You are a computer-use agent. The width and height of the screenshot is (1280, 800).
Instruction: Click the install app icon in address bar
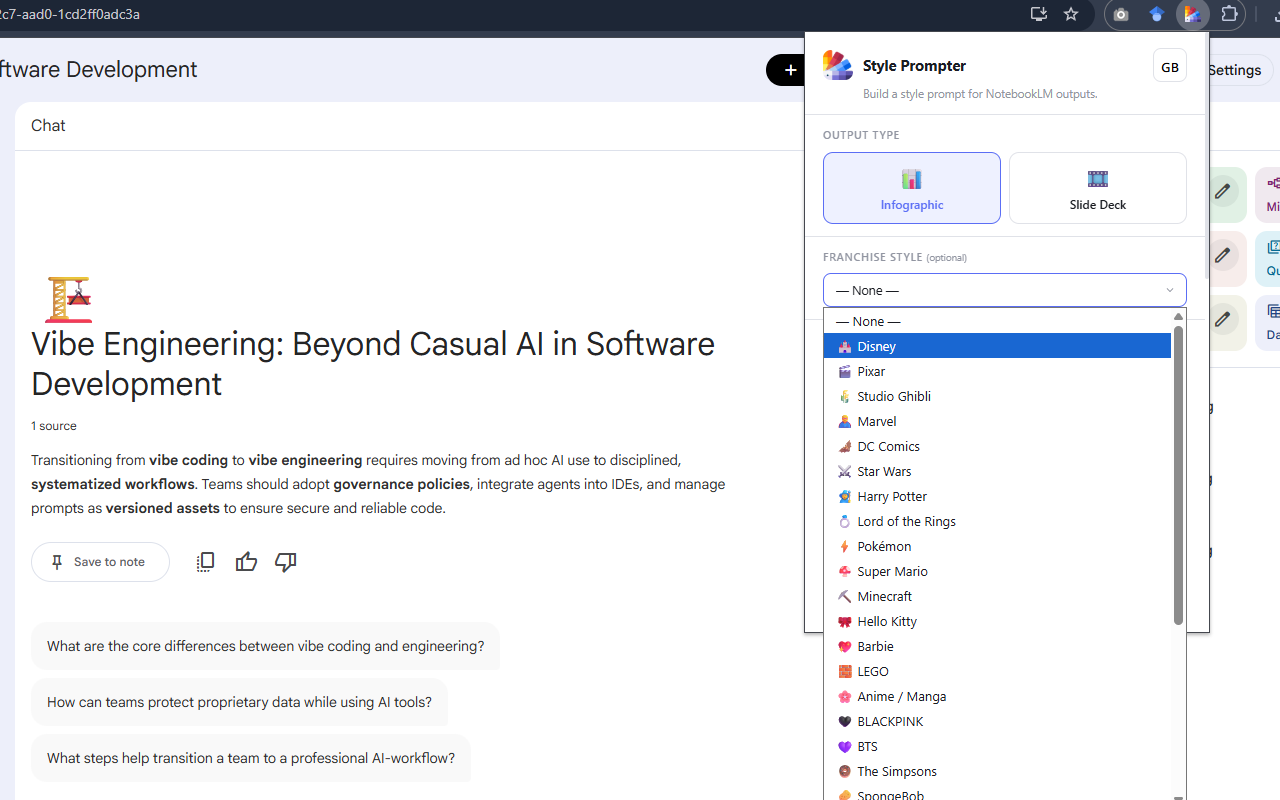[x=1039, y=14]
